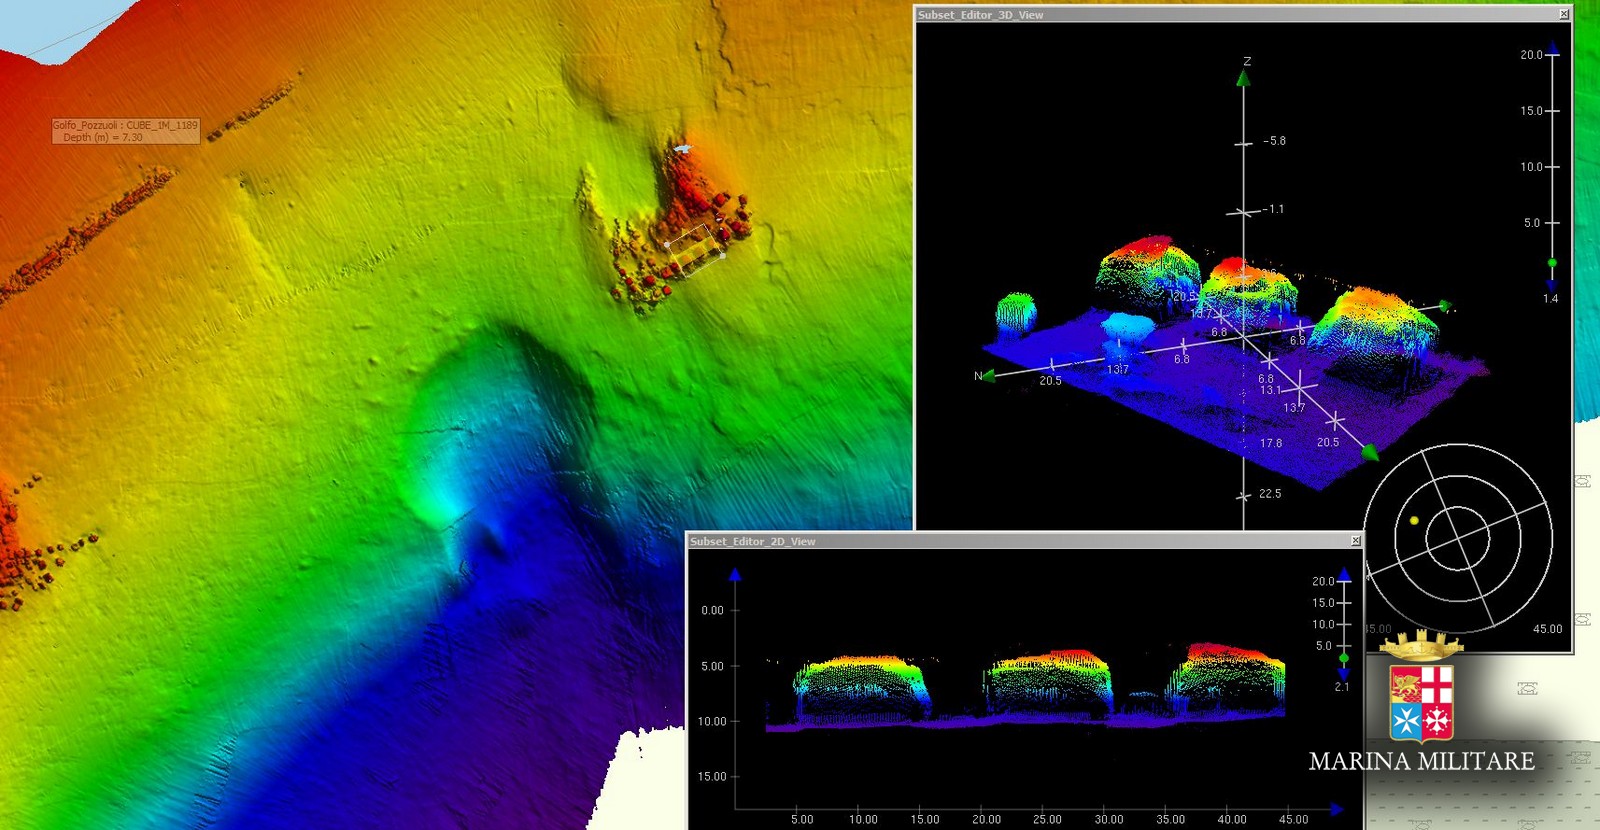Close the Subset_Editor_3D_View window
The width and height of the screenshot is (1600, 830).
coord(1564,14)
